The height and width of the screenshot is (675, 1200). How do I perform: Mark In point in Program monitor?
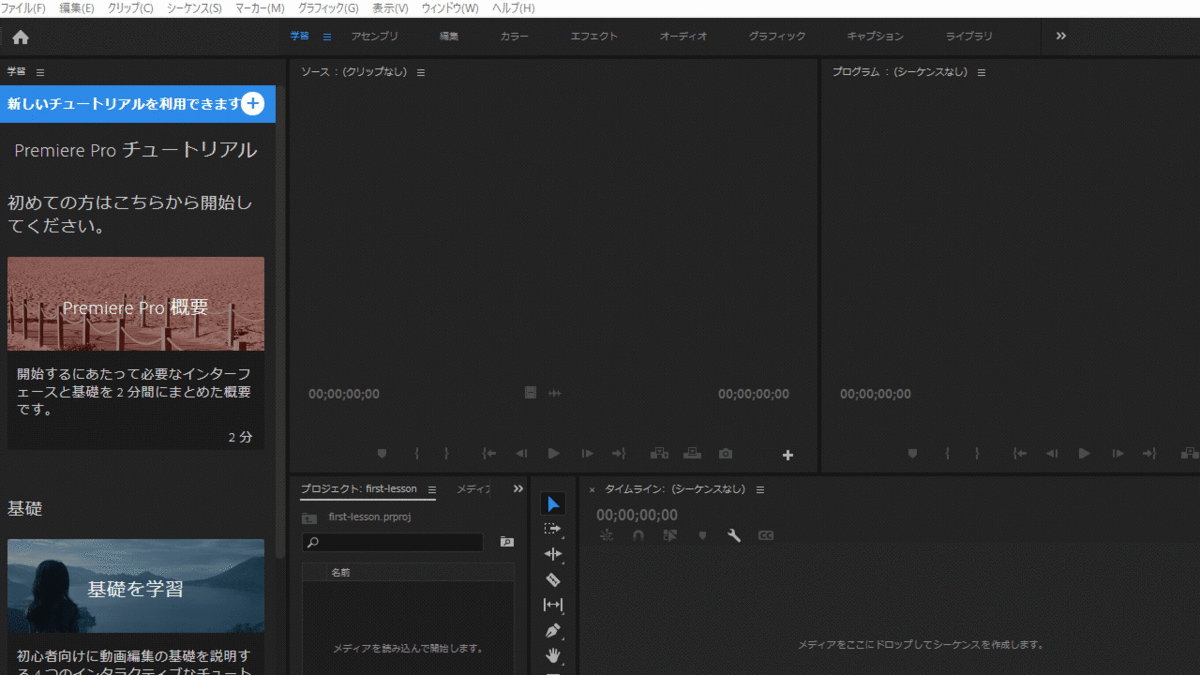tap(947, 454)
